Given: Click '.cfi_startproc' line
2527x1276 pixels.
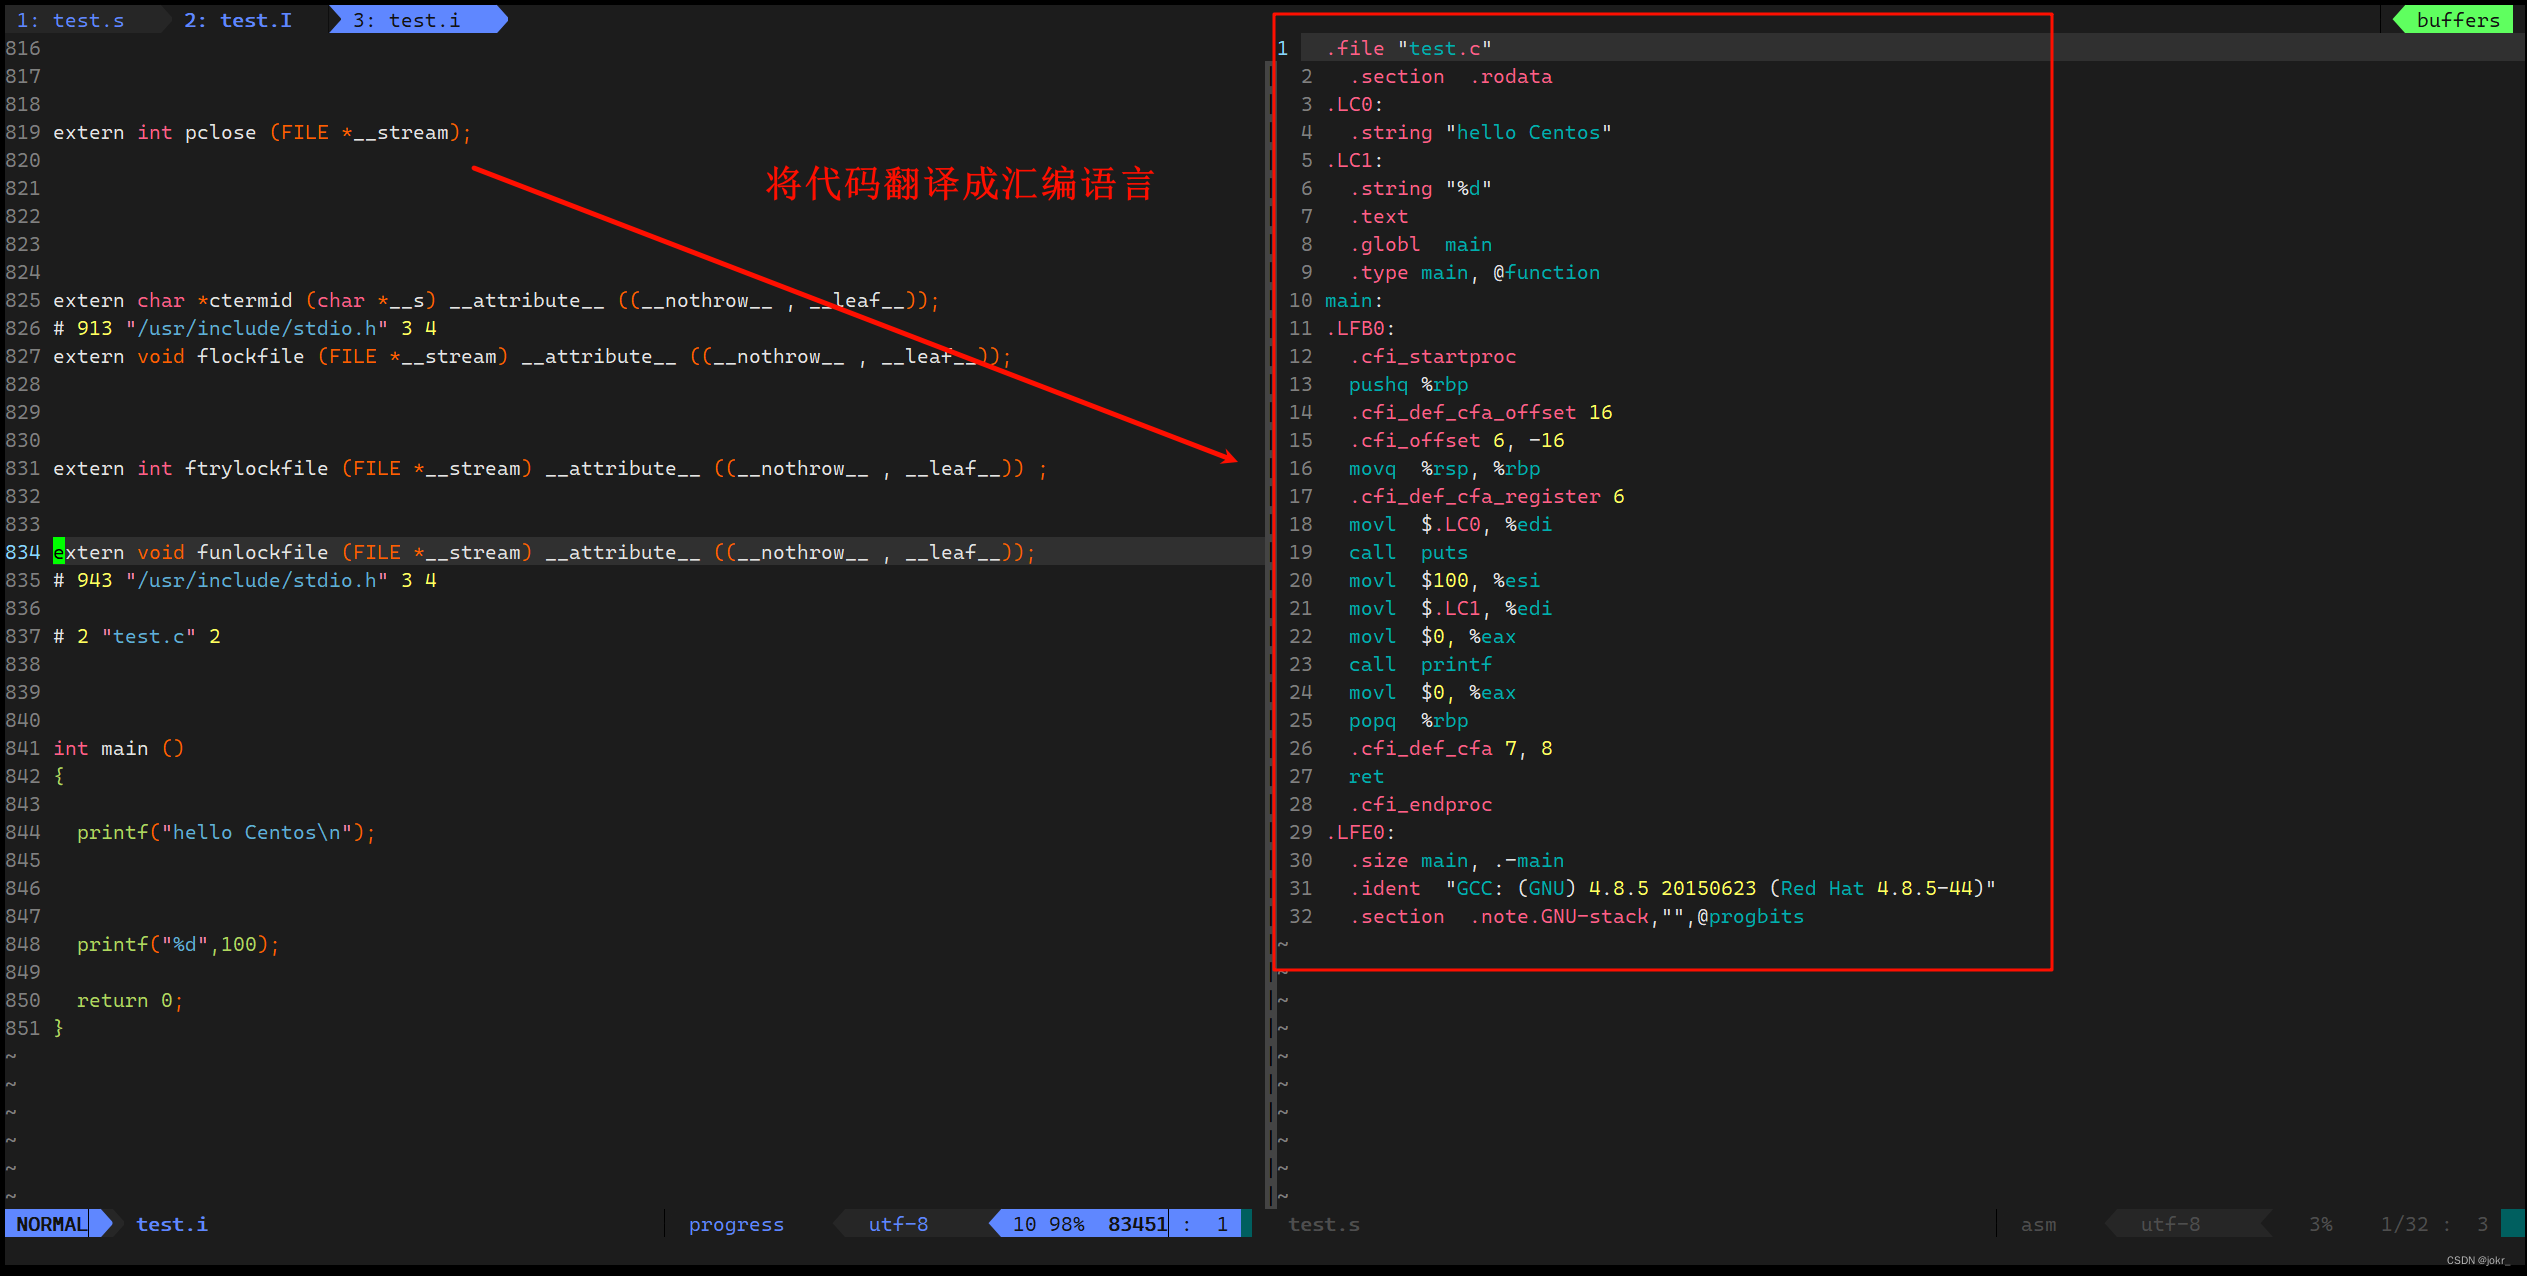Looking at the screenshot, I should [x=1433, y=357].
